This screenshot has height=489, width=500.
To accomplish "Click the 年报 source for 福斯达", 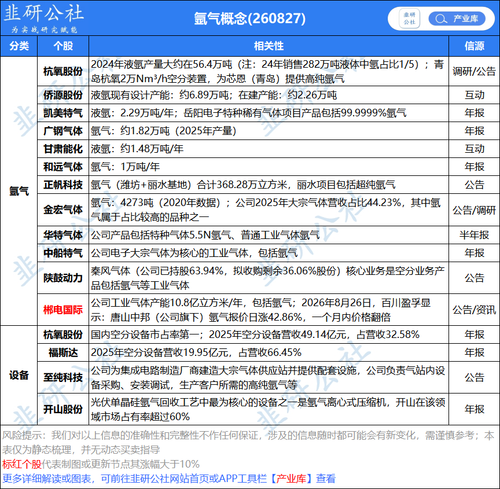I will (x=474, y=353).
